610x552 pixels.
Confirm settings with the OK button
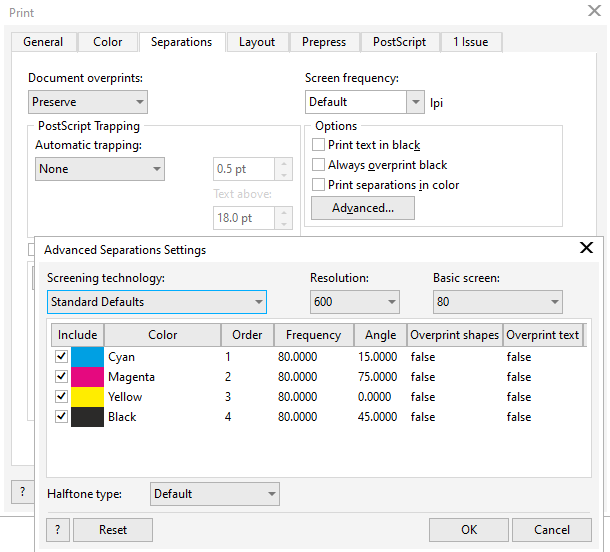coord(469,530)
